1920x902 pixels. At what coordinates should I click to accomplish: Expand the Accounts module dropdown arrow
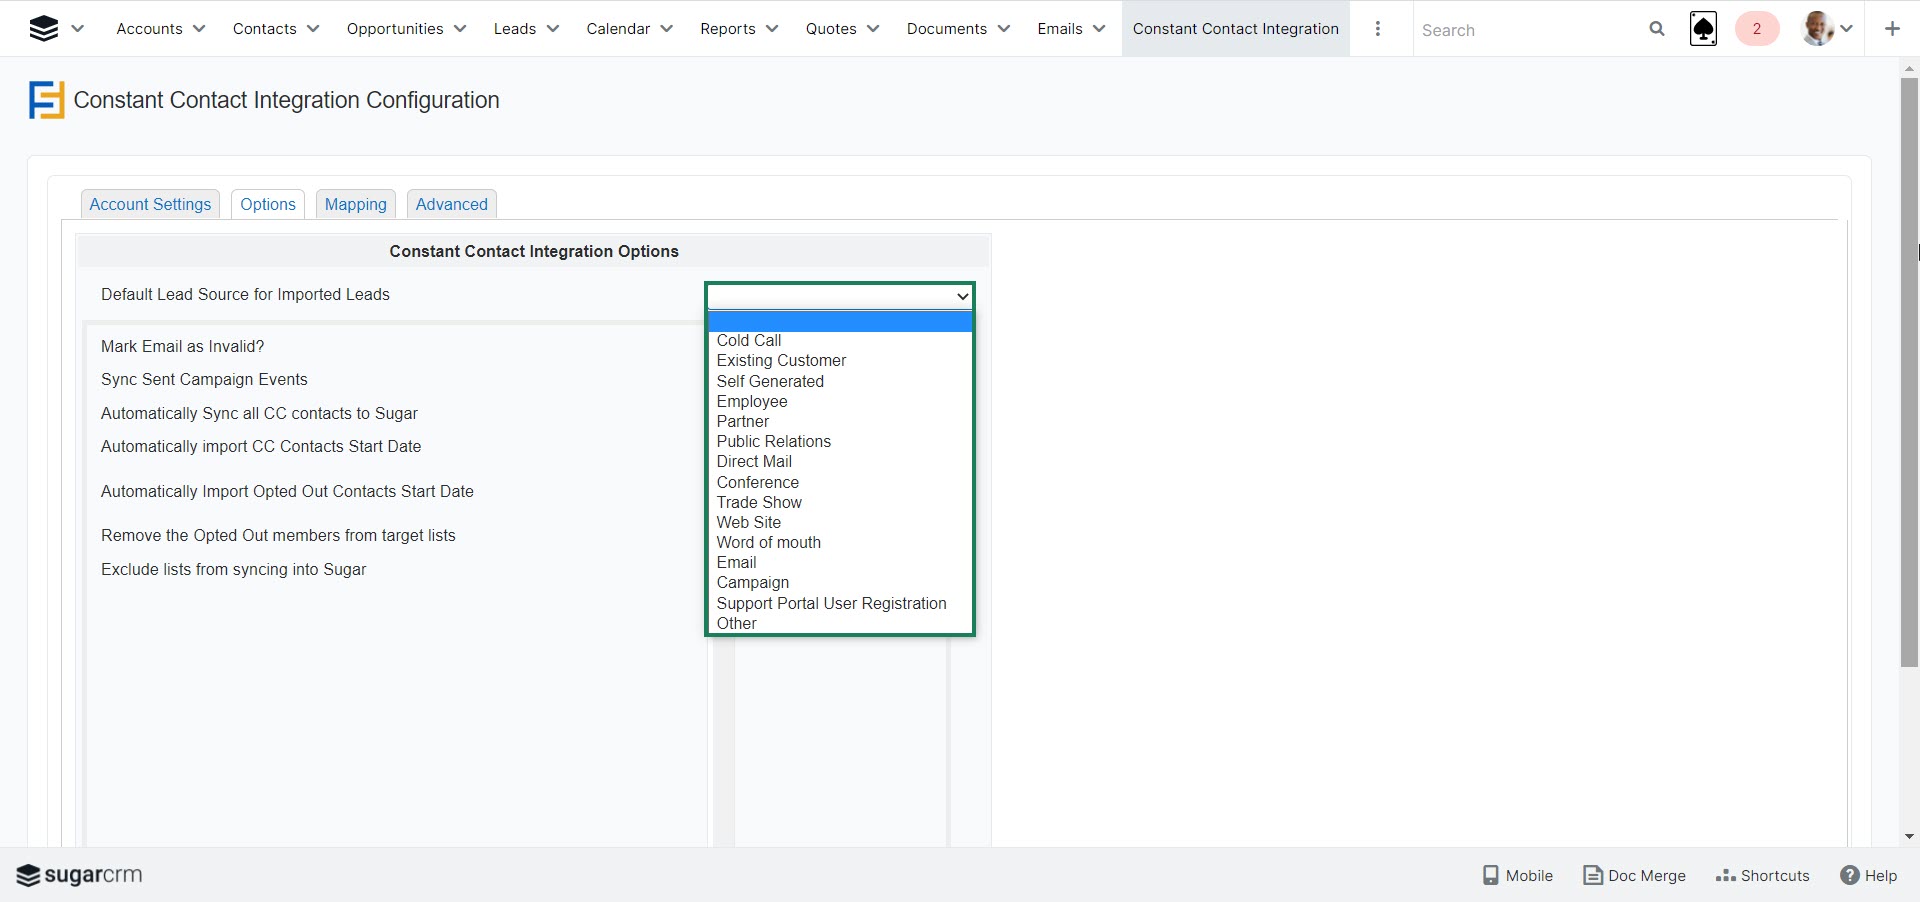tap(199, 29)
